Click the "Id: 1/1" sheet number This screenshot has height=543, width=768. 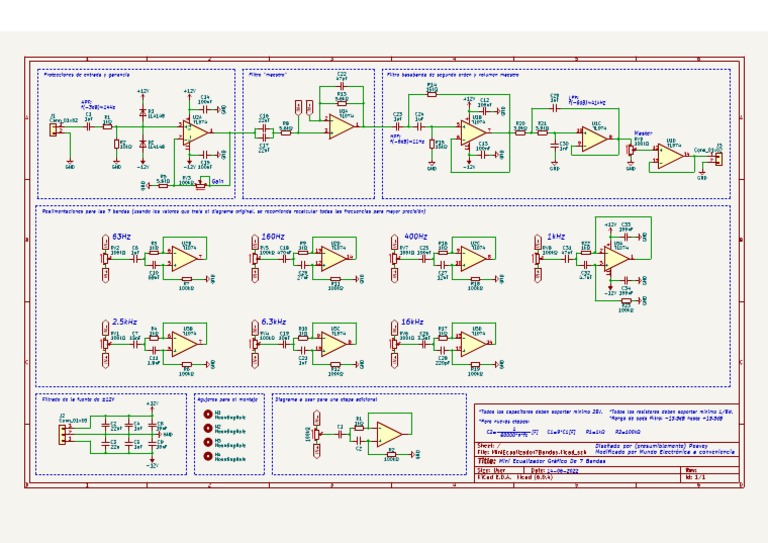coord(696,476)
